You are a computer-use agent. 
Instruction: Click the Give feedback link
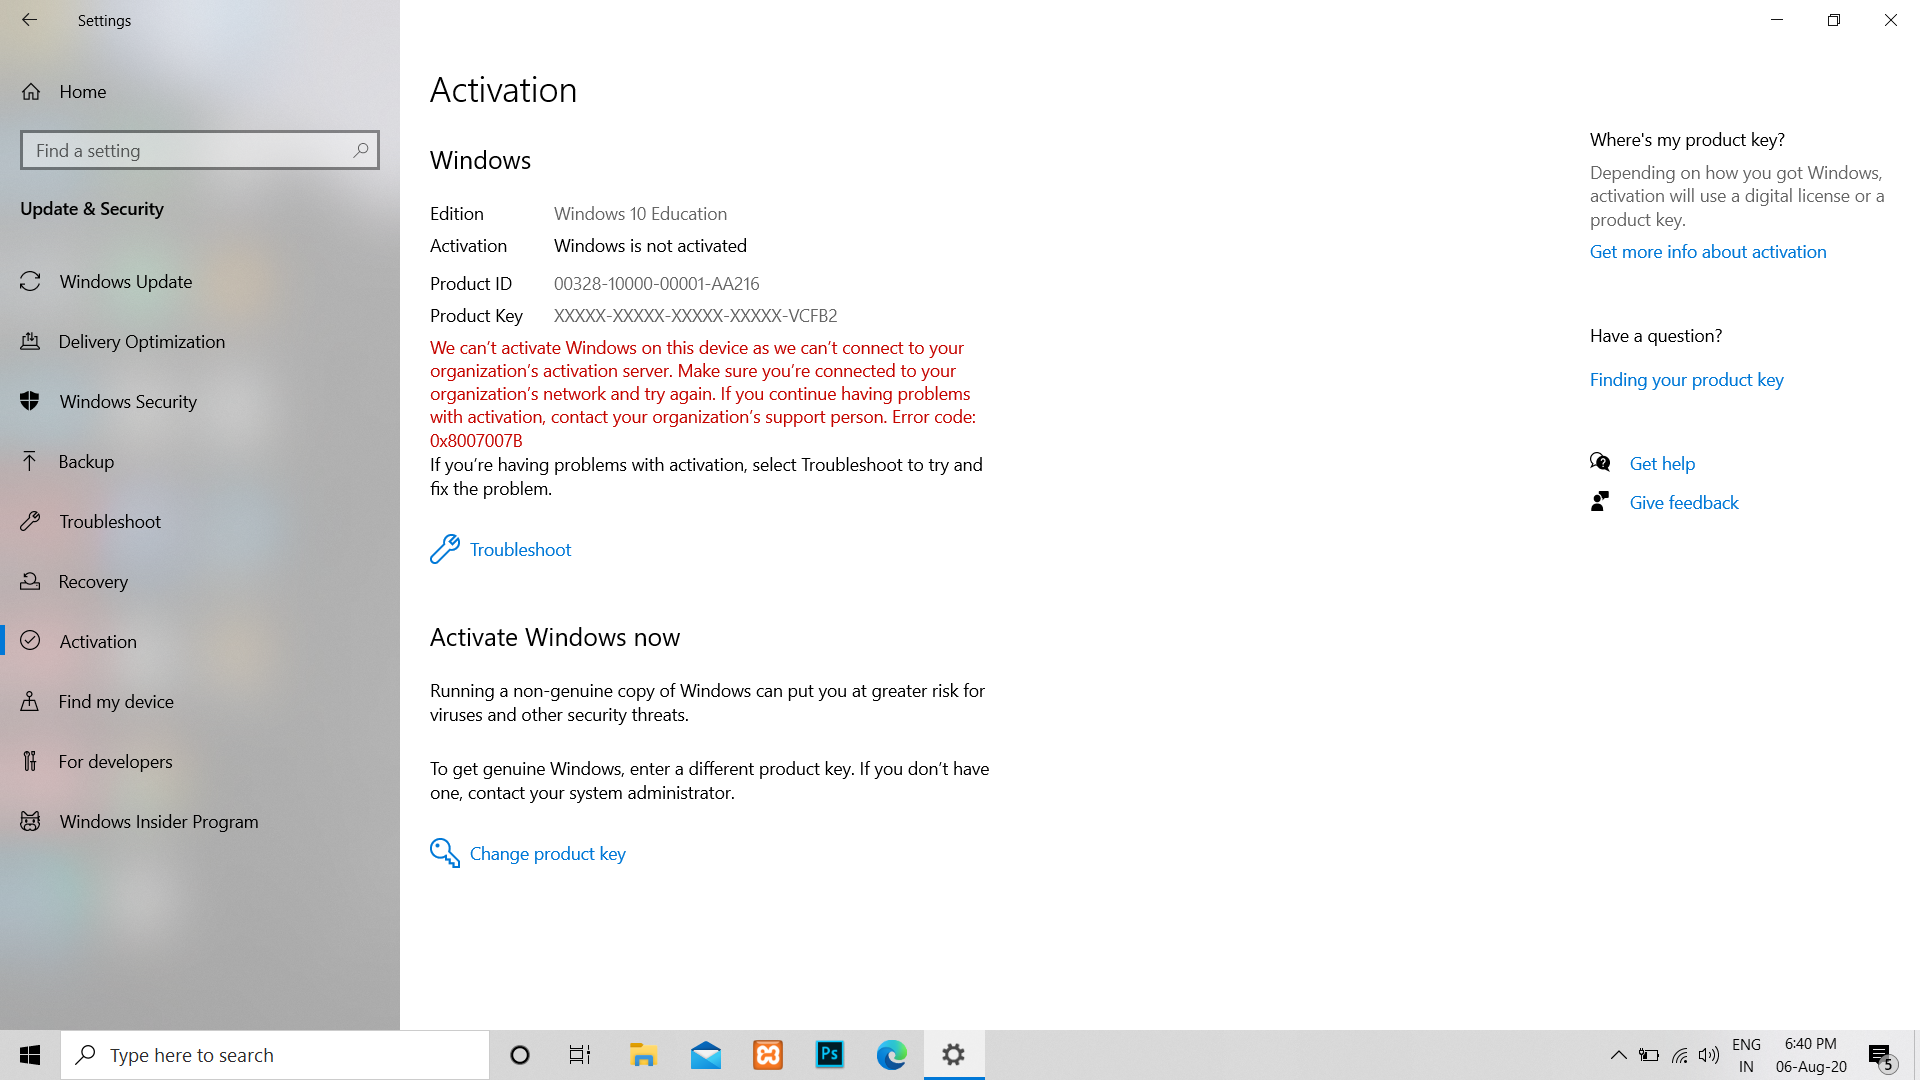pos(1684,502)
